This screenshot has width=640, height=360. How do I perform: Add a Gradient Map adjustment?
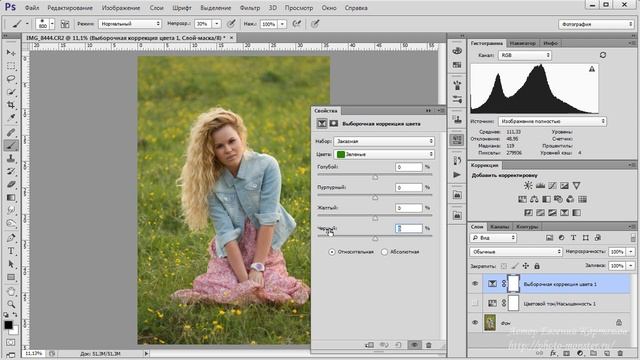tap(576, 213)
